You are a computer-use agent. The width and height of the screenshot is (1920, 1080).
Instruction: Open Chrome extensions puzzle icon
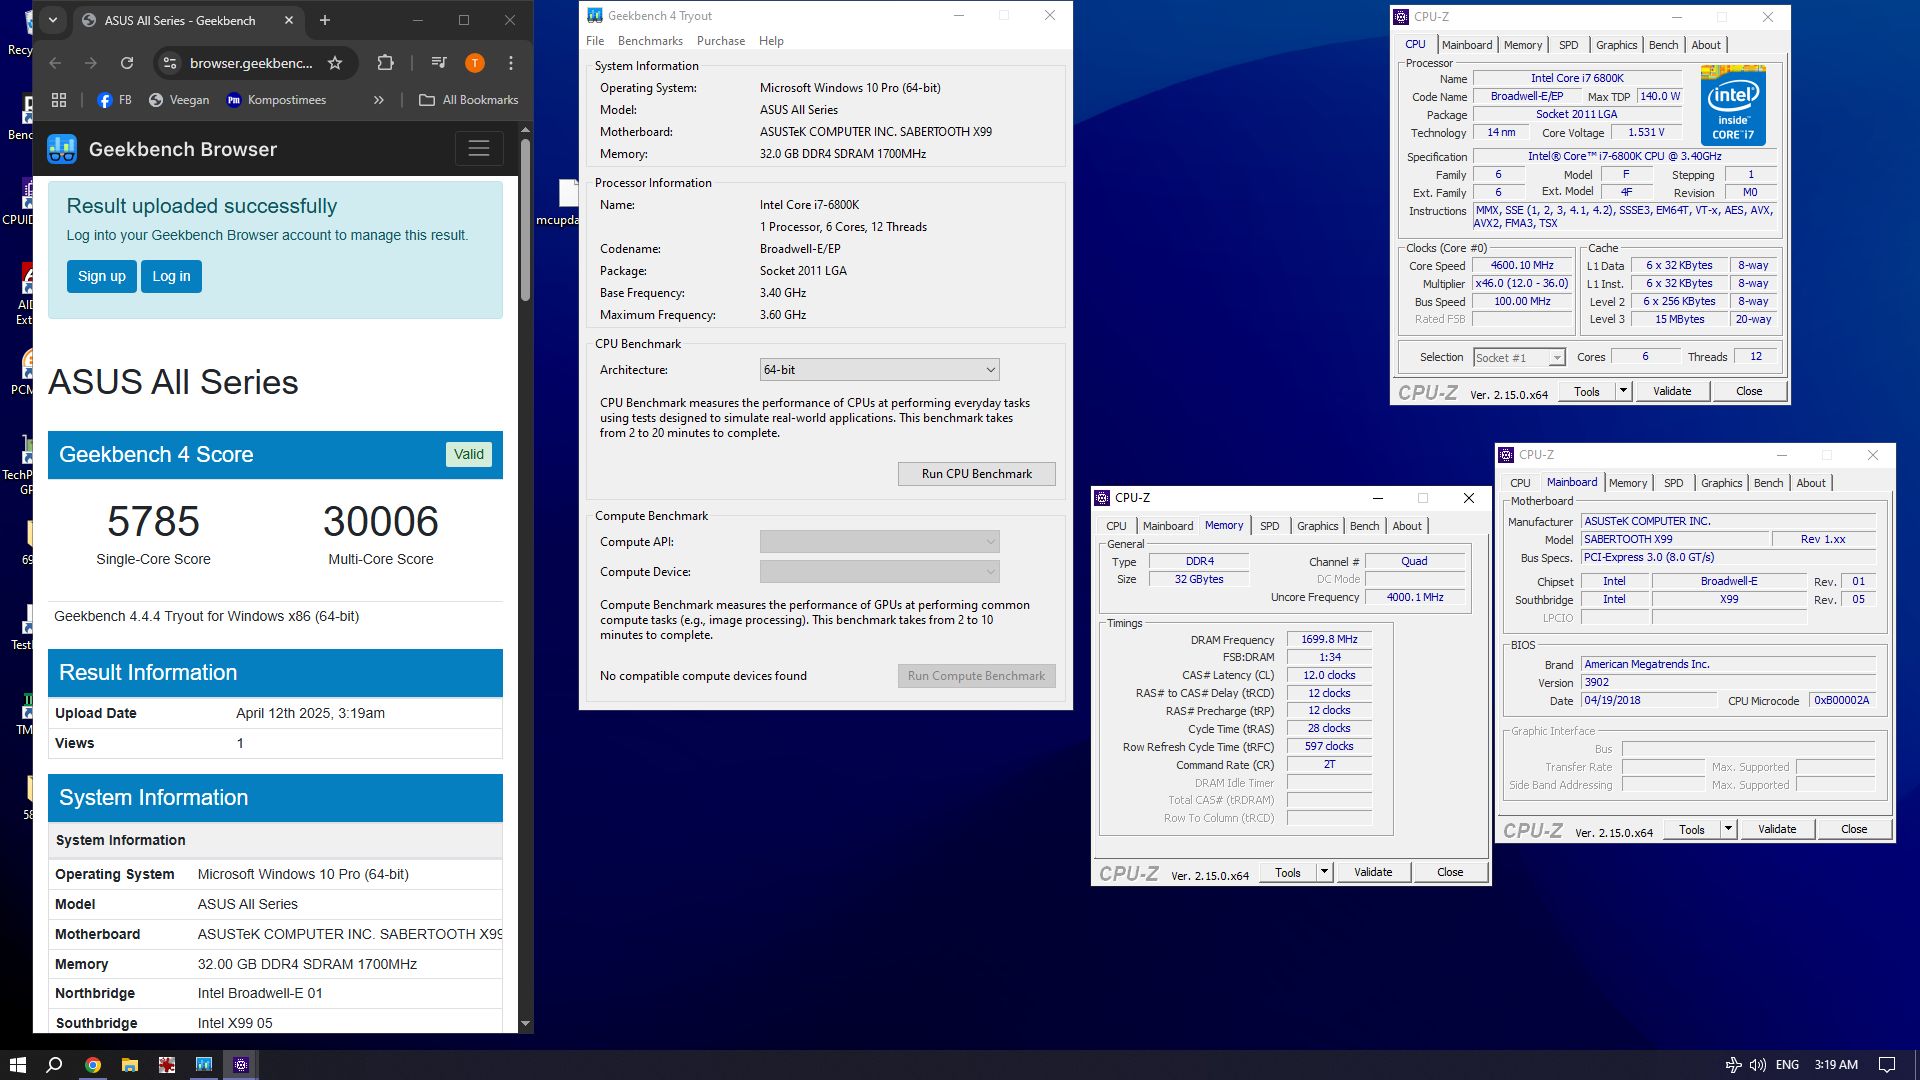coord(385,63)
